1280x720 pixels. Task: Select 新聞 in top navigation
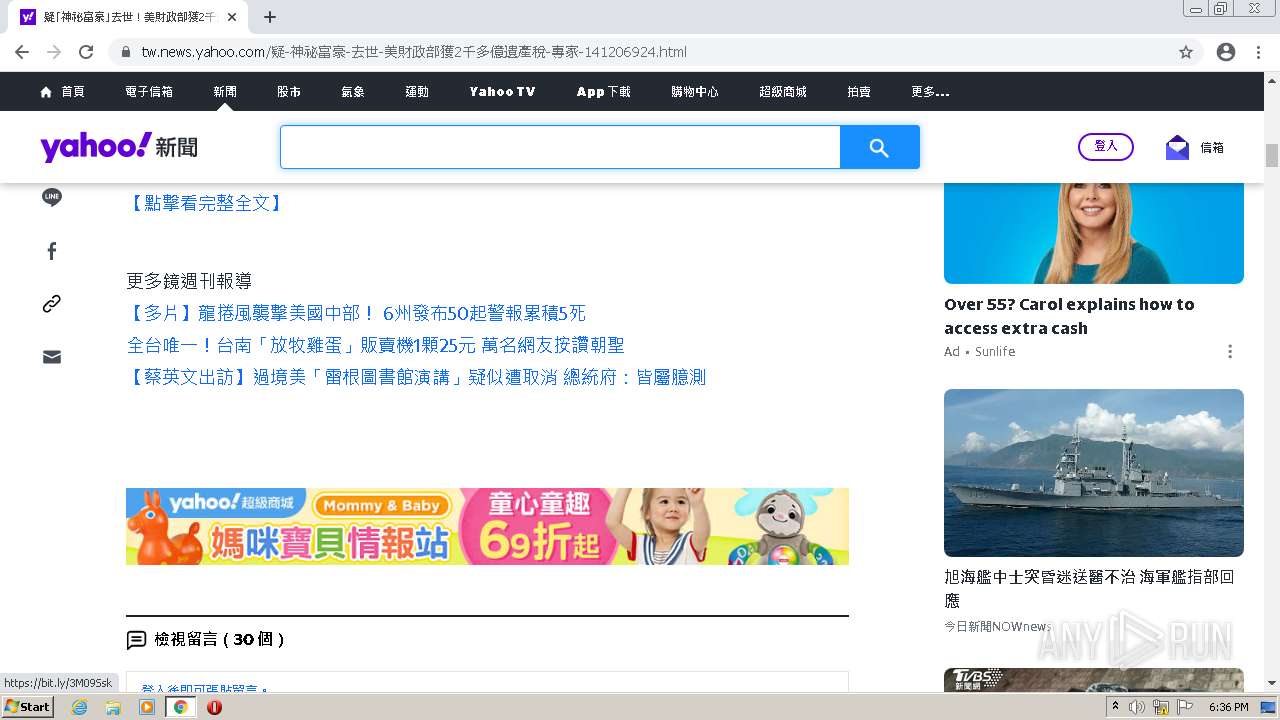pyautogui.click(x=225, y=91)
